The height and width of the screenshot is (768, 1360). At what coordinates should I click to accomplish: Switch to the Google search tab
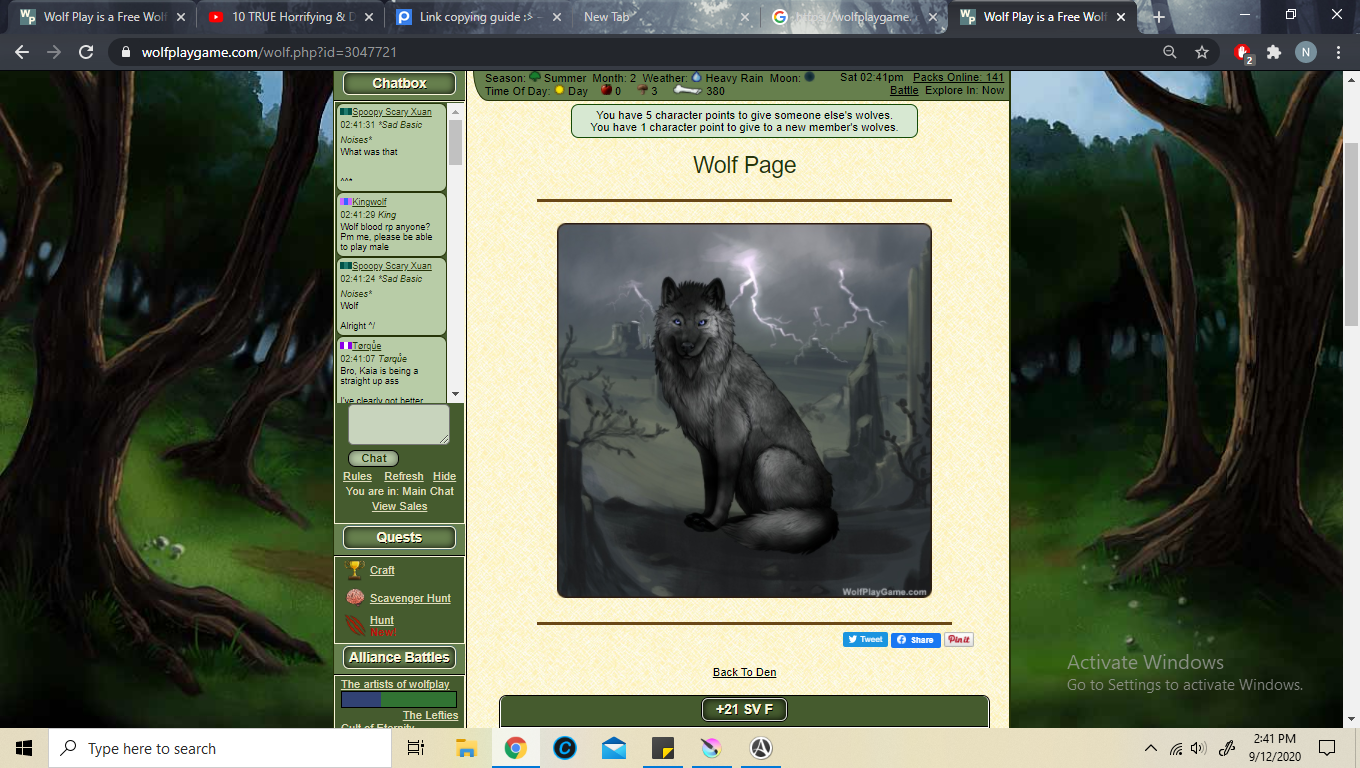854,17
